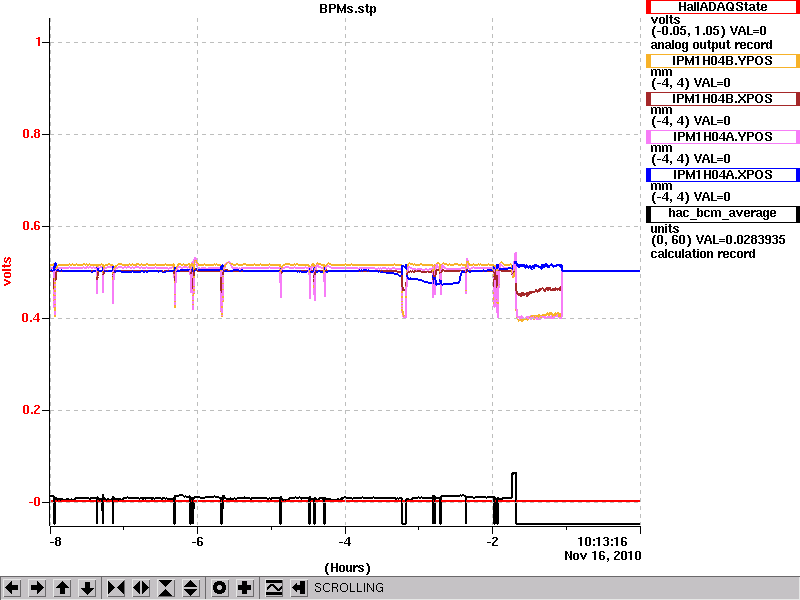Click the -4 x-axis tick label
Screen dimensions: 800x600
point(345,542)
